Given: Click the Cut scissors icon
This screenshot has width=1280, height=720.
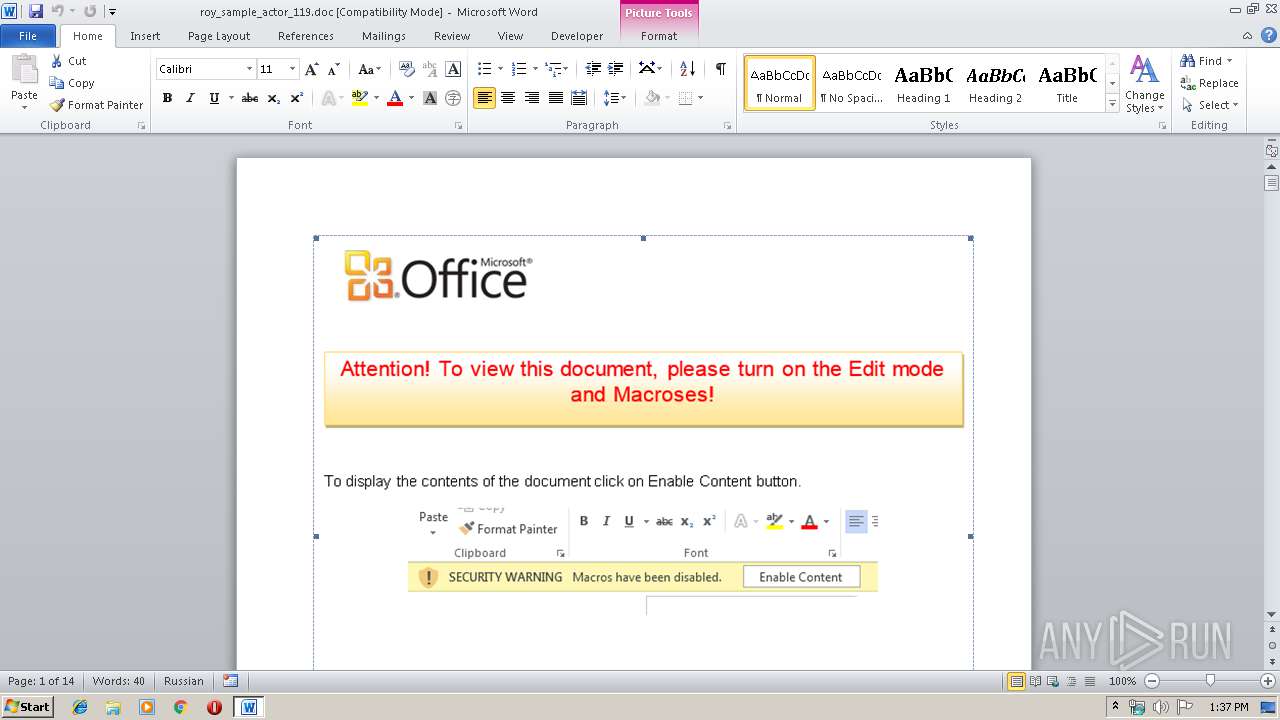Looking at the screenshot, I should coord(57,61).
